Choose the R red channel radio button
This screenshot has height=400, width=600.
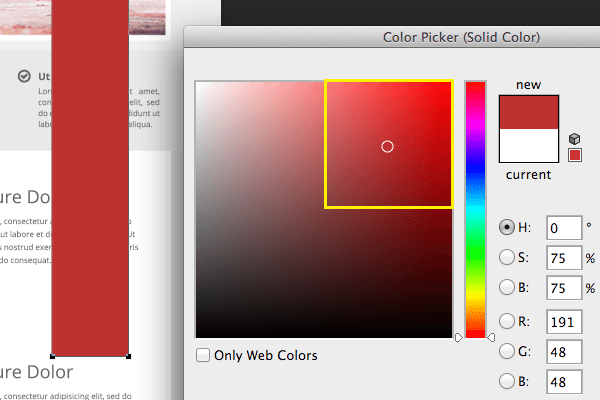(x=507, y=321)
